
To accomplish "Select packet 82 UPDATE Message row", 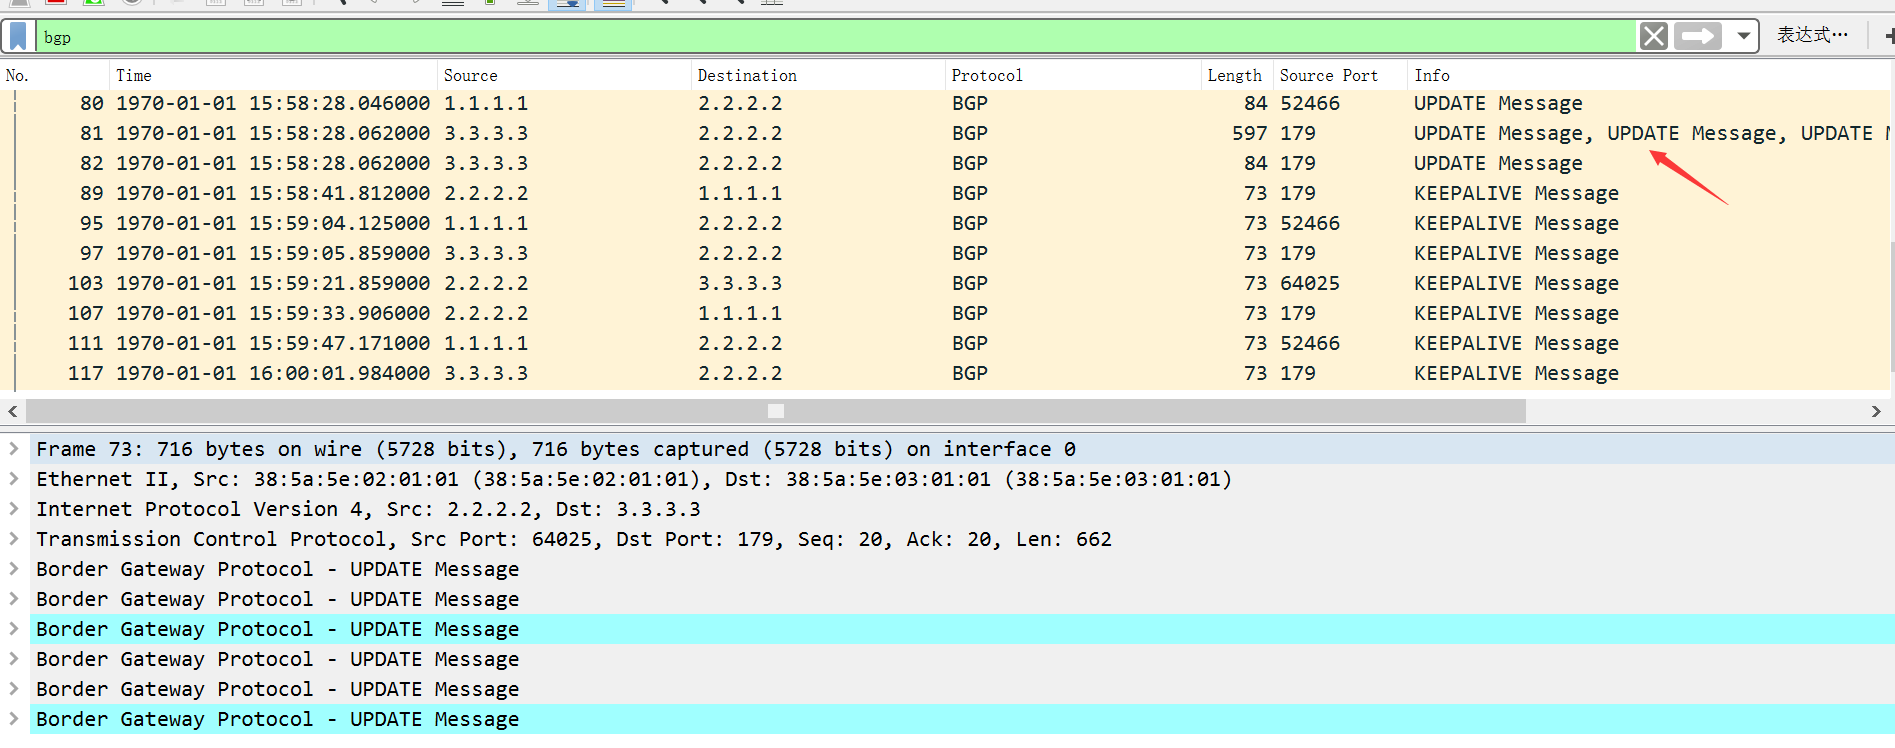I will pyautogui.click(x=945, y=164).
